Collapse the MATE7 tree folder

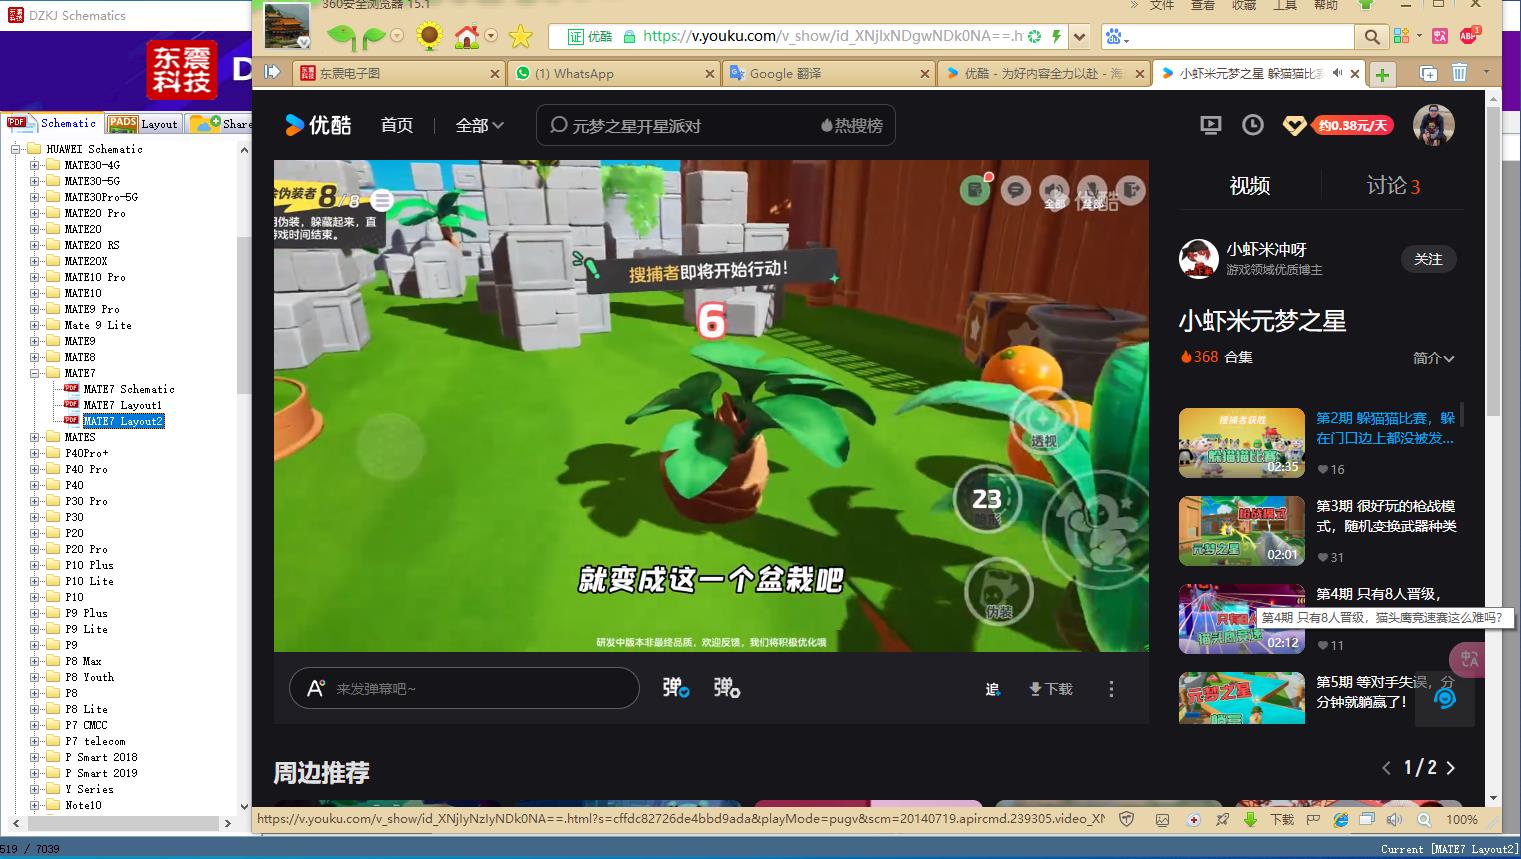click(35, 373)
